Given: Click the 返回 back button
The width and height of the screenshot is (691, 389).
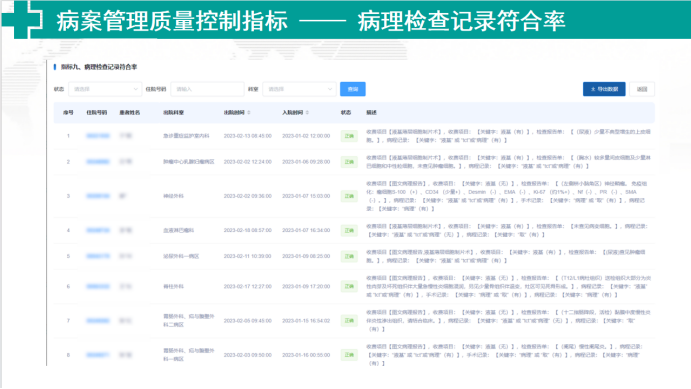Looking at the screenshot, I should pos(642,89).
